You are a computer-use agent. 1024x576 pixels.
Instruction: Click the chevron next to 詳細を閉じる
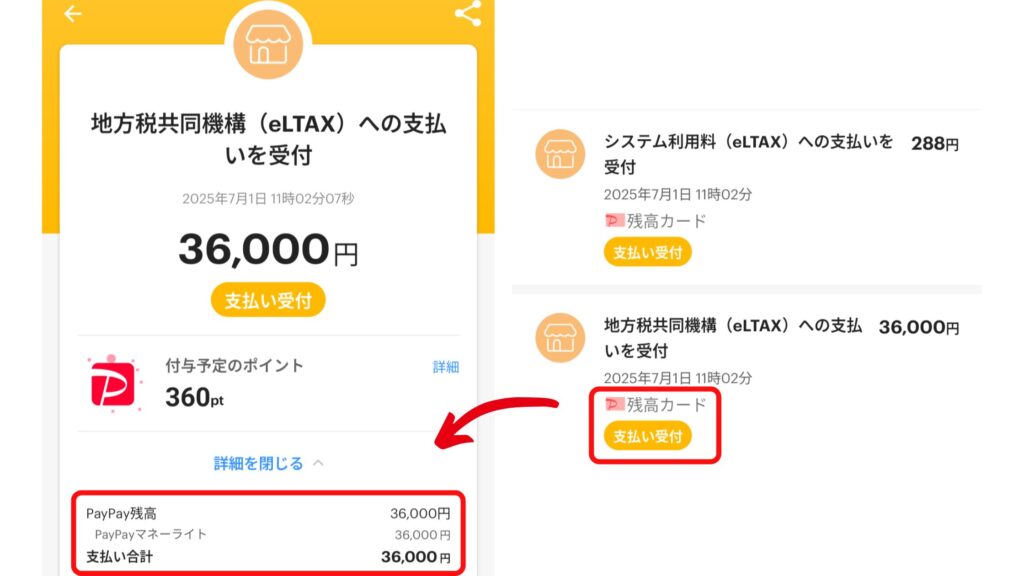318,463
